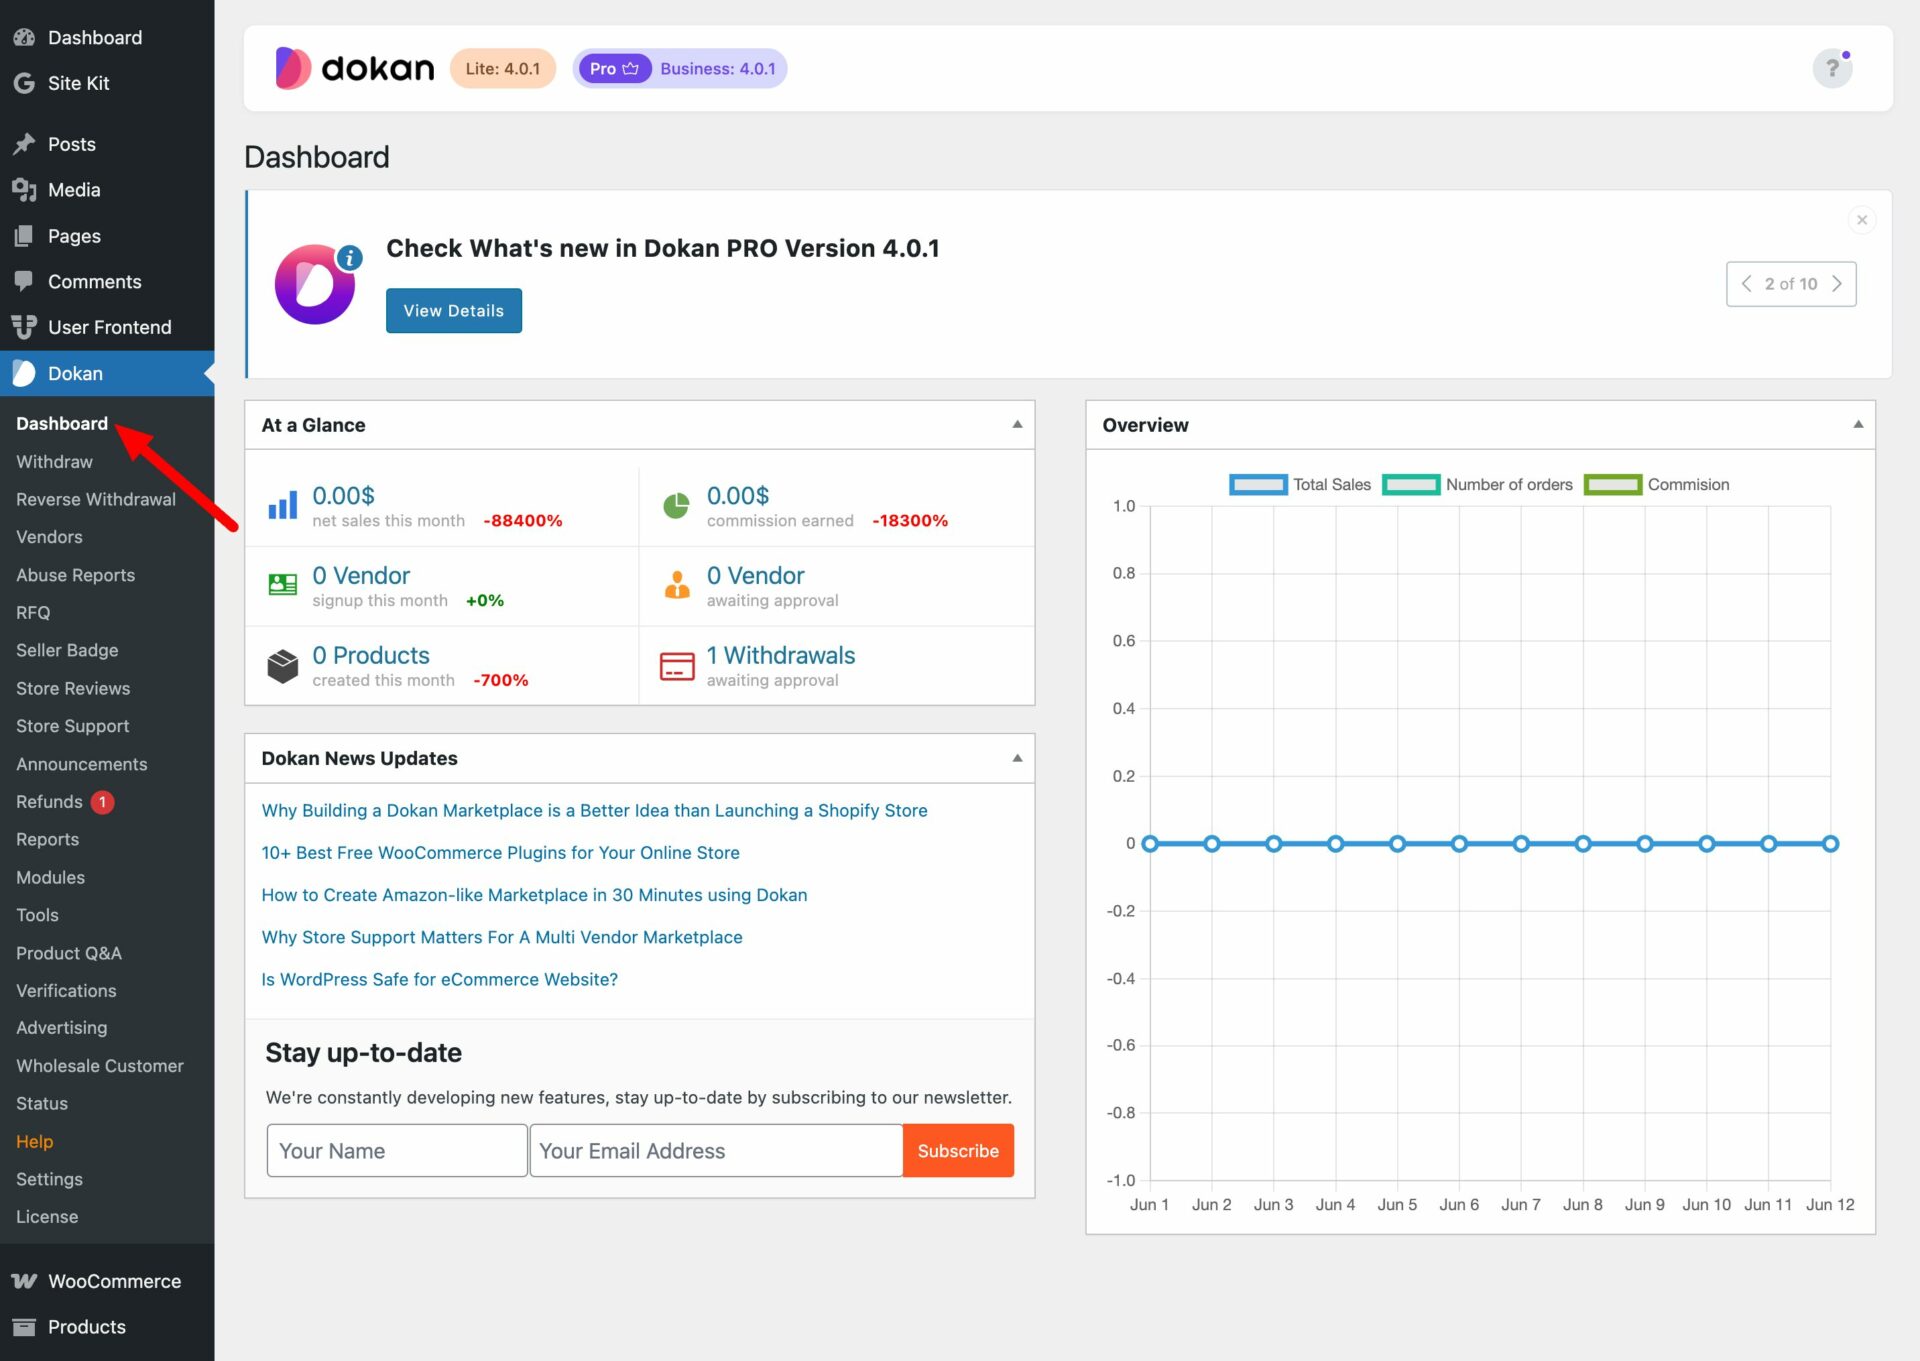Click the Media icon in sidebar

tap(24, 190)
